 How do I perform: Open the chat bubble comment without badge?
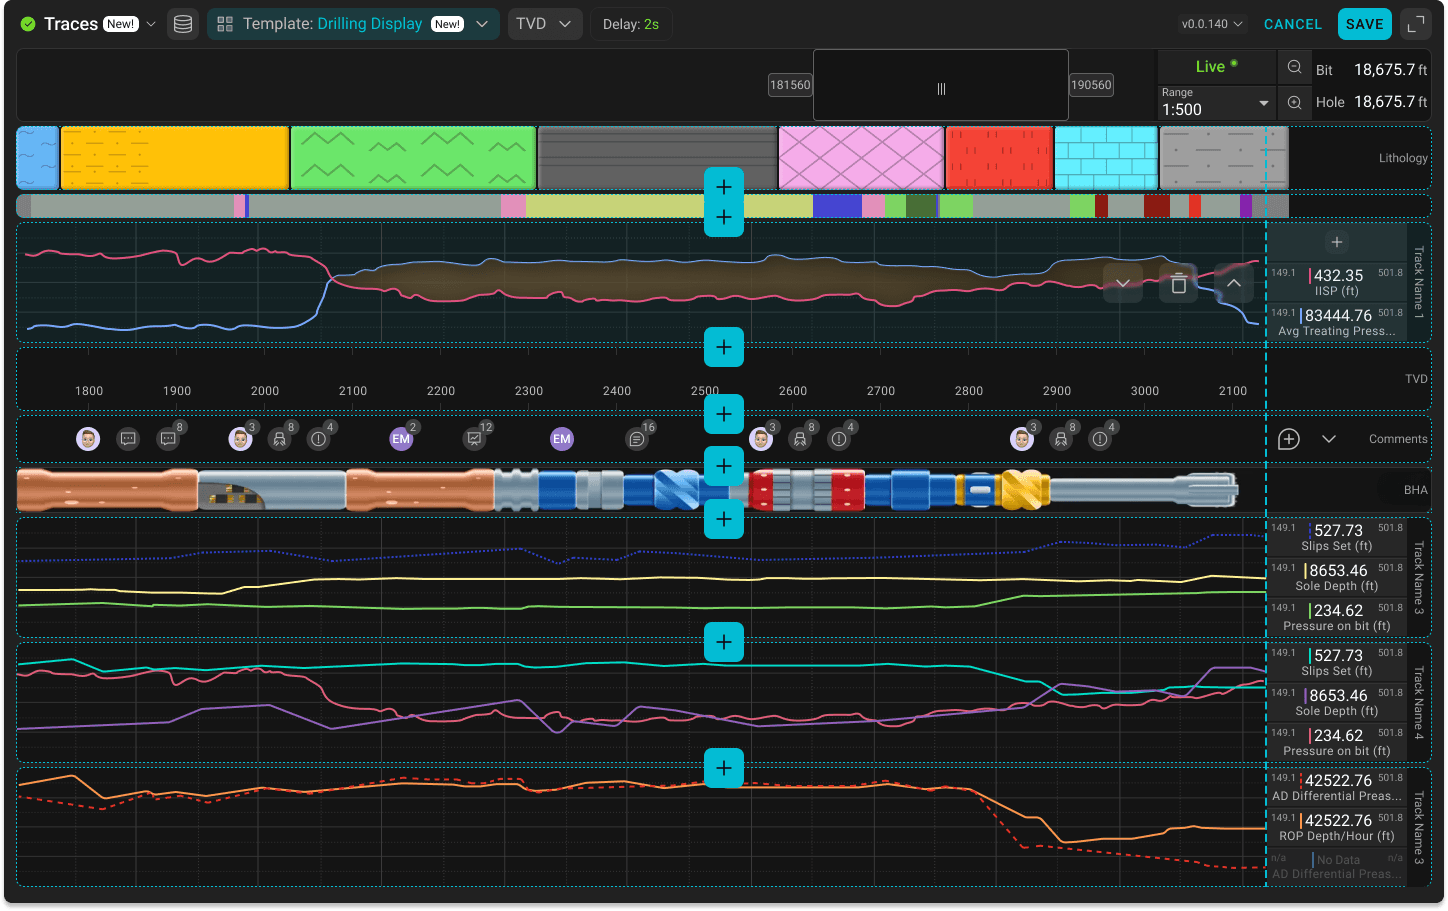(x=128, y=439)
